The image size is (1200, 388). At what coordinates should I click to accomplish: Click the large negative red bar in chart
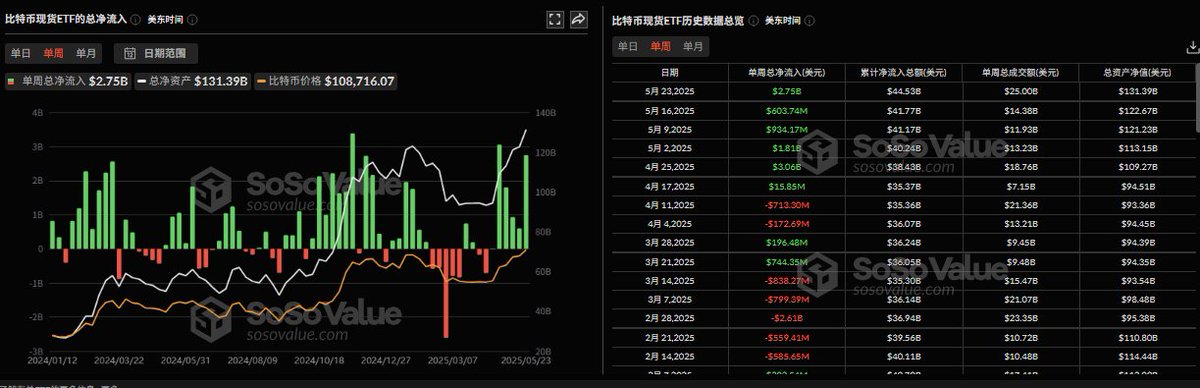(446, 293)
